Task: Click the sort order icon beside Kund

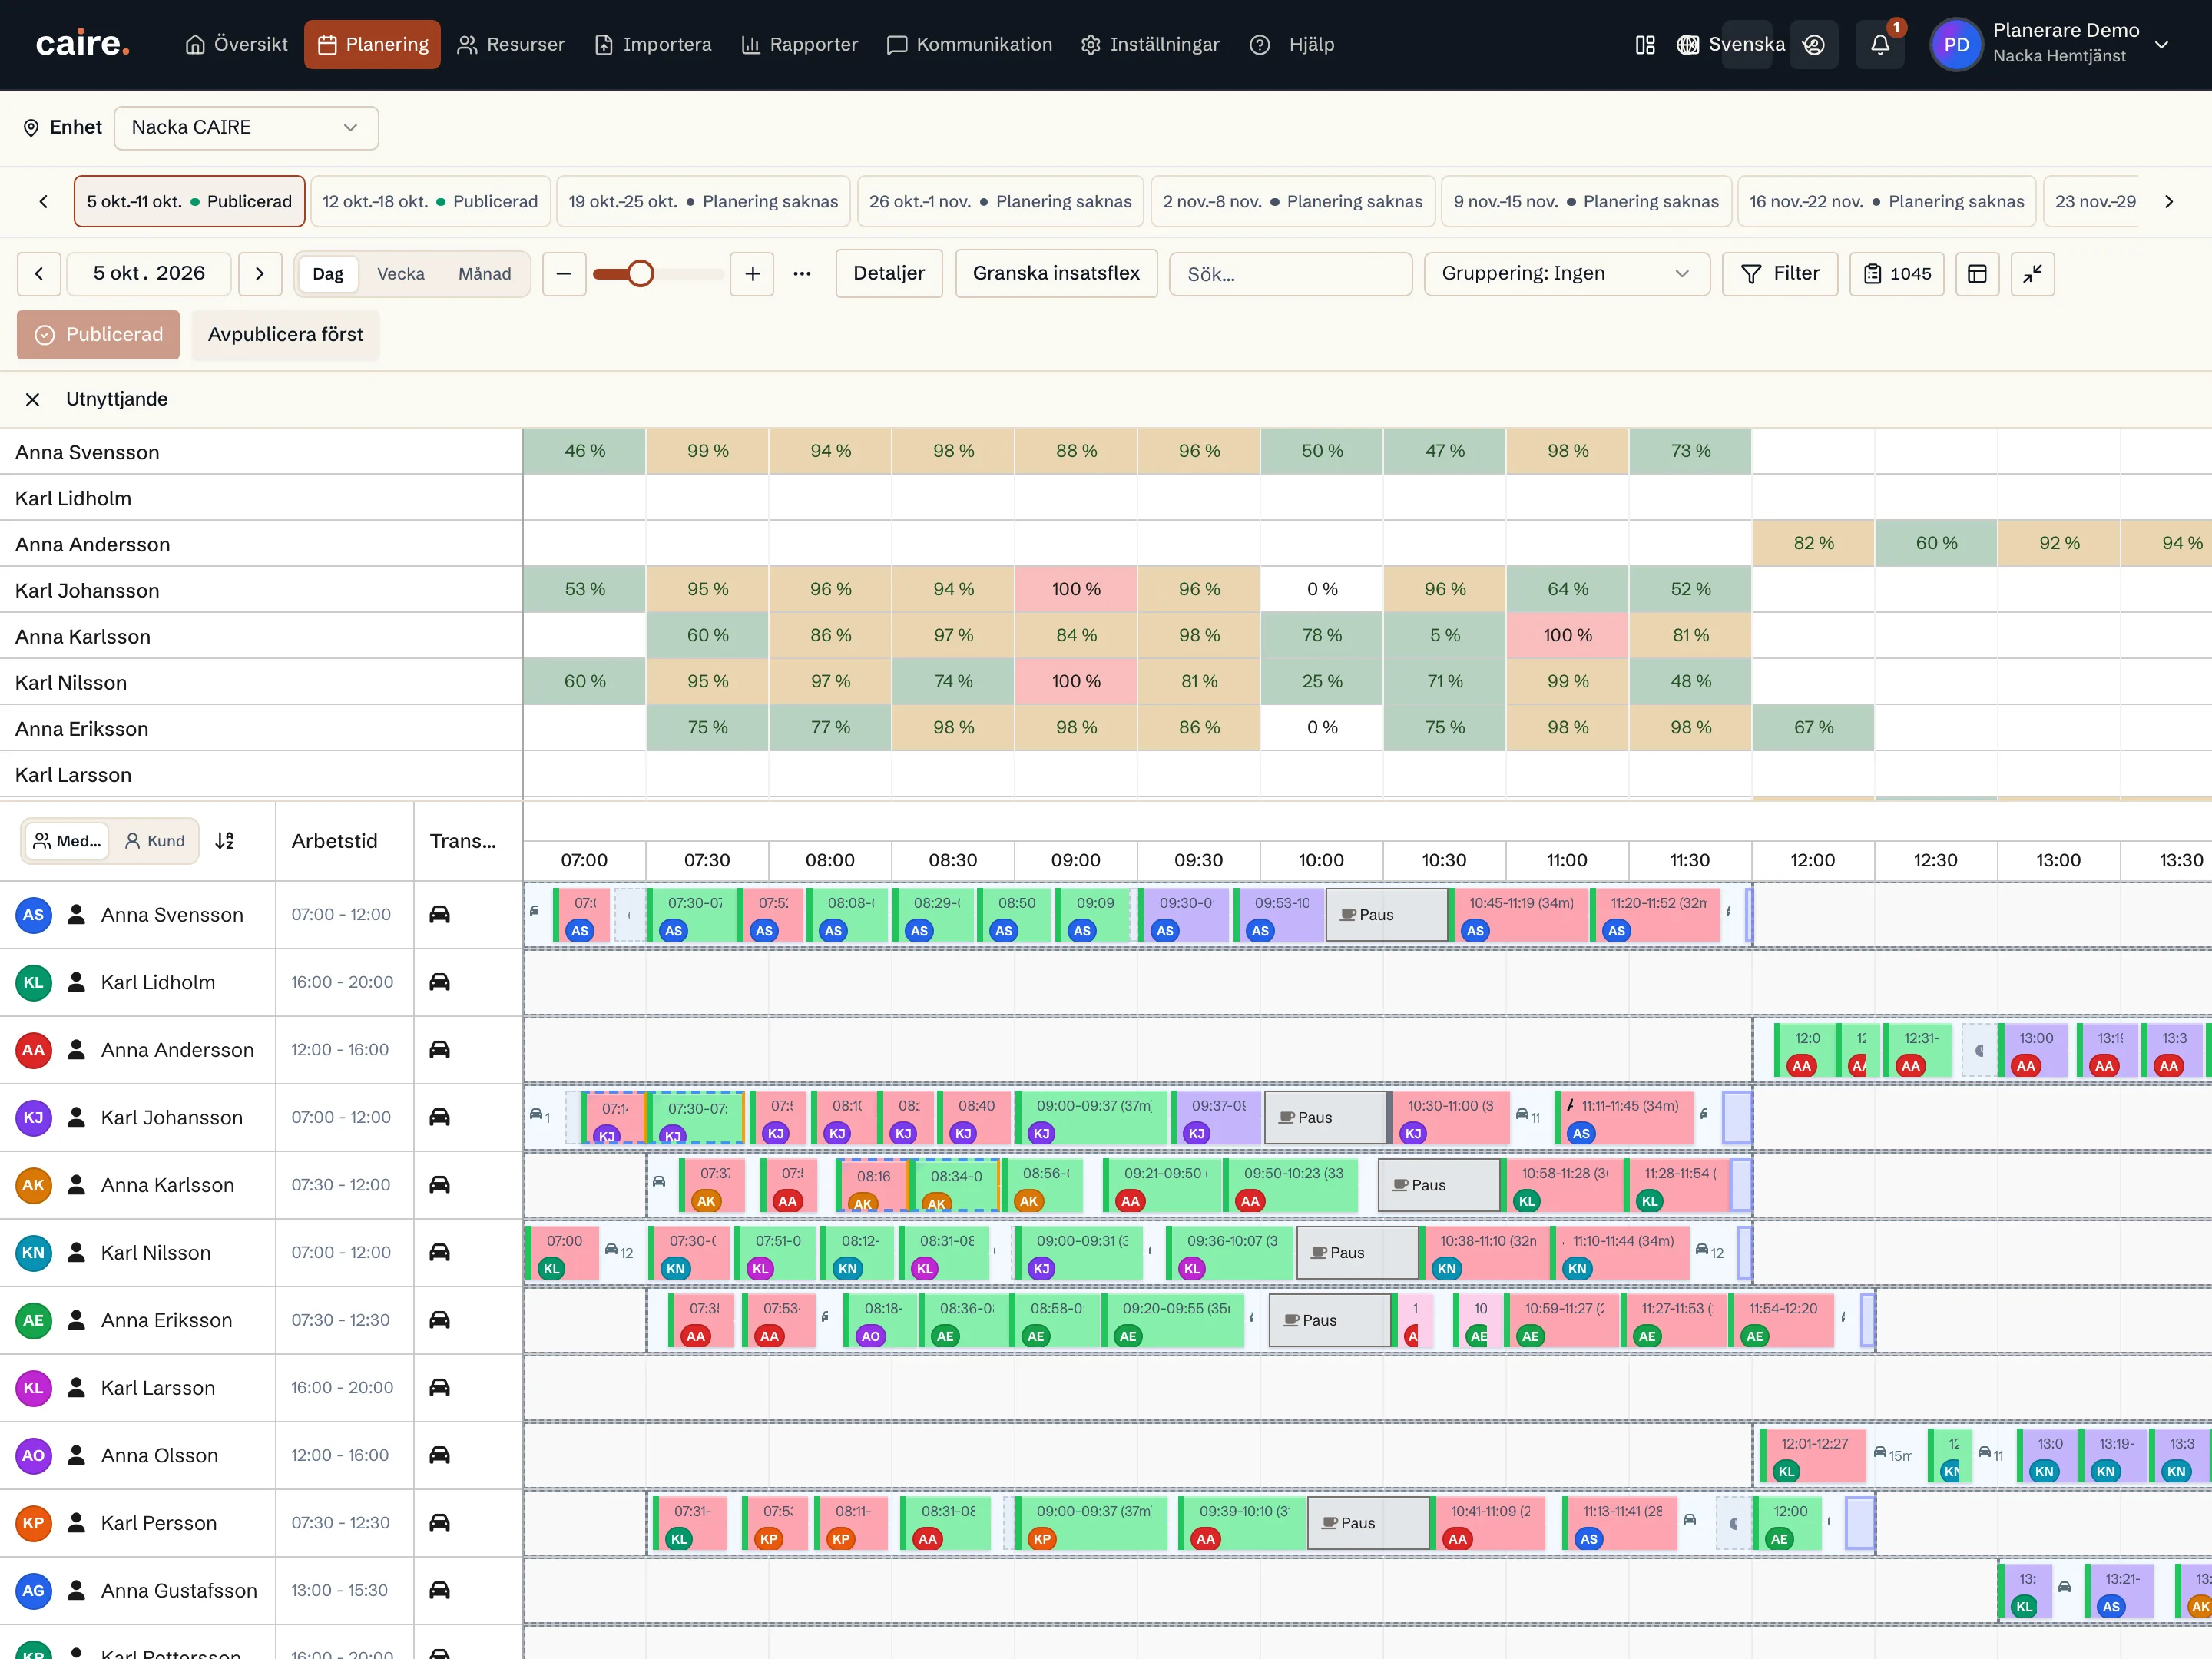Action: click(225, 841)
